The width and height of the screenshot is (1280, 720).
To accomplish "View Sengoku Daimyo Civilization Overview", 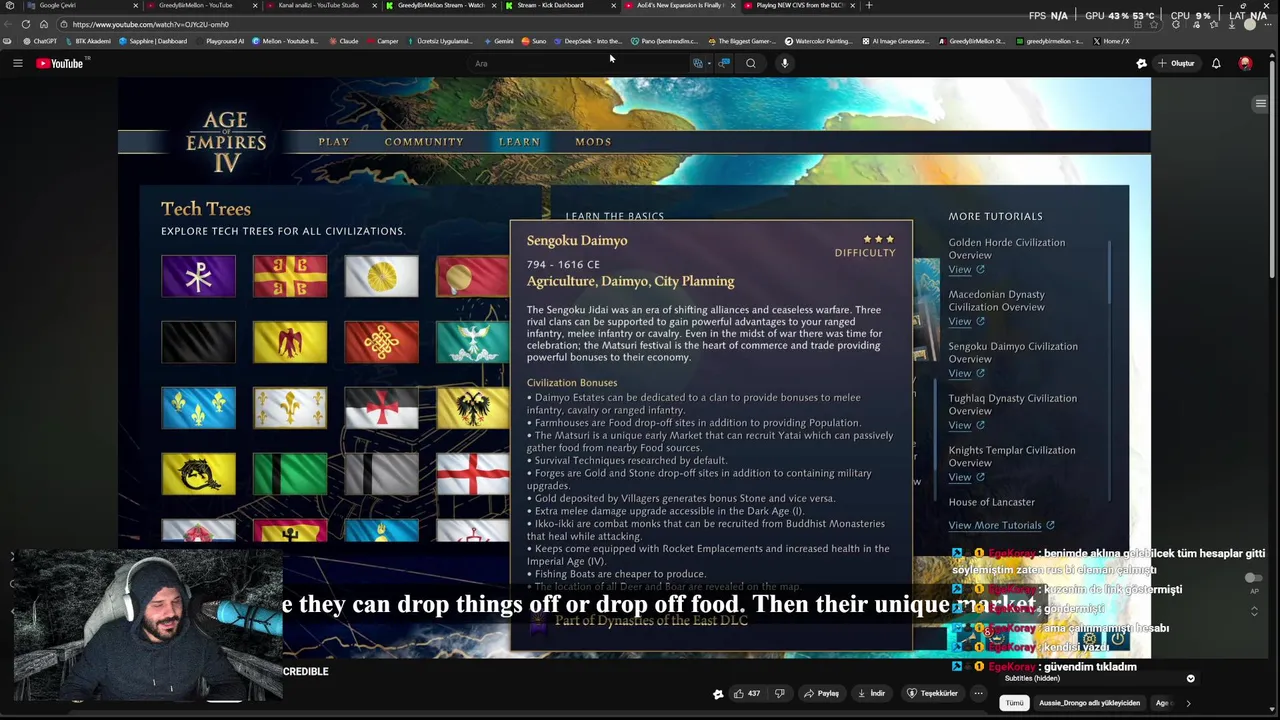I will pyautogui.click(x=966, y=373).
